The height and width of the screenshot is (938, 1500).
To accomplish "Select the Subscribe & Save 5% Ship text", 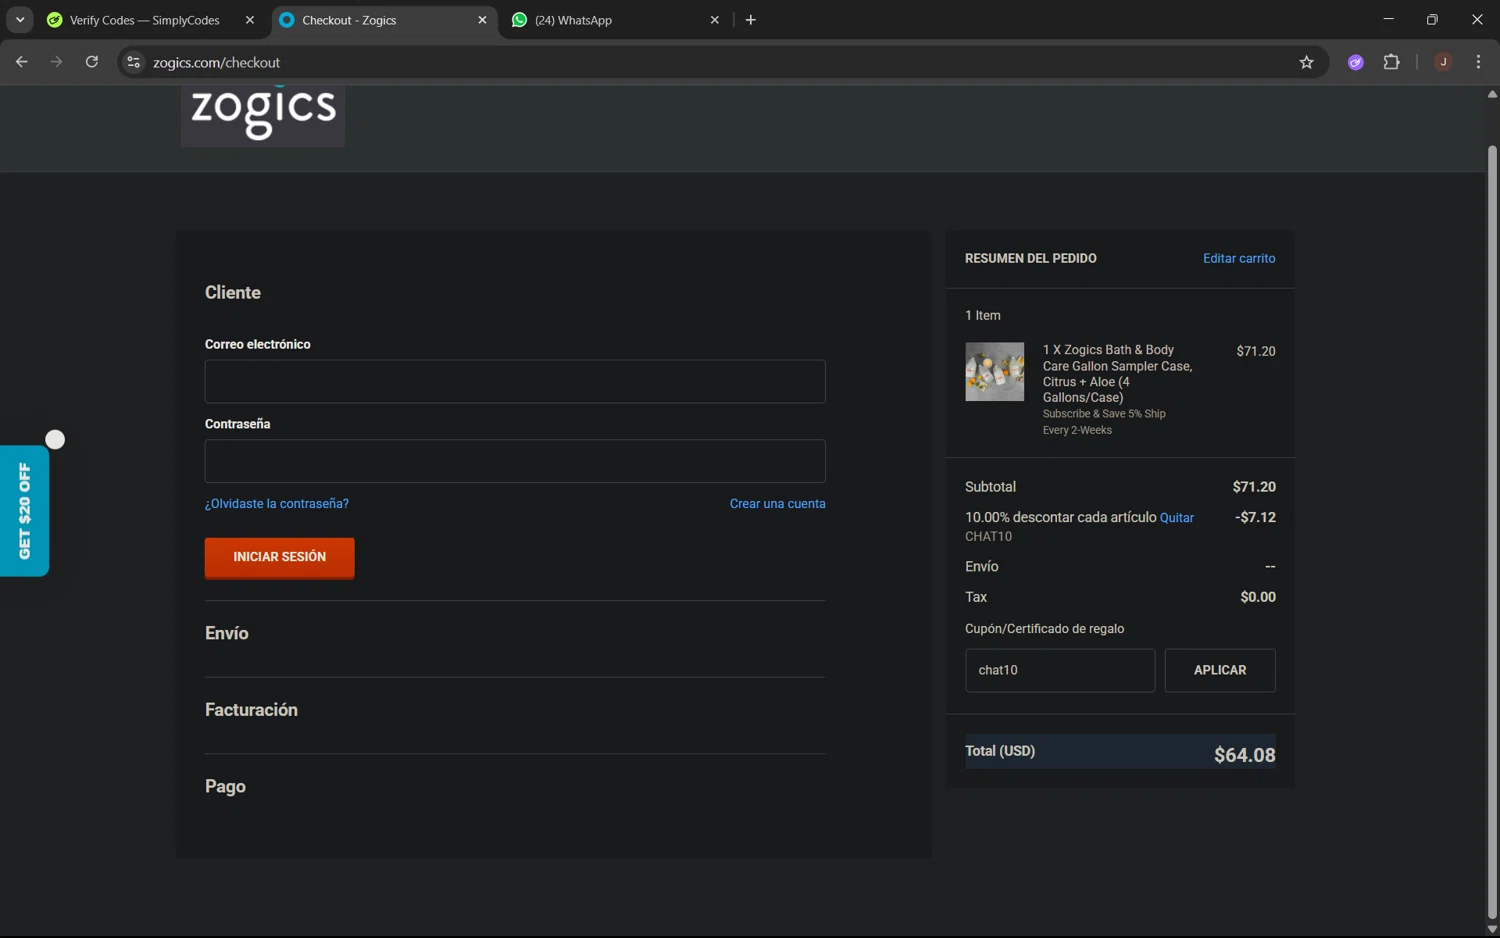I will [x=1104, y=414].
